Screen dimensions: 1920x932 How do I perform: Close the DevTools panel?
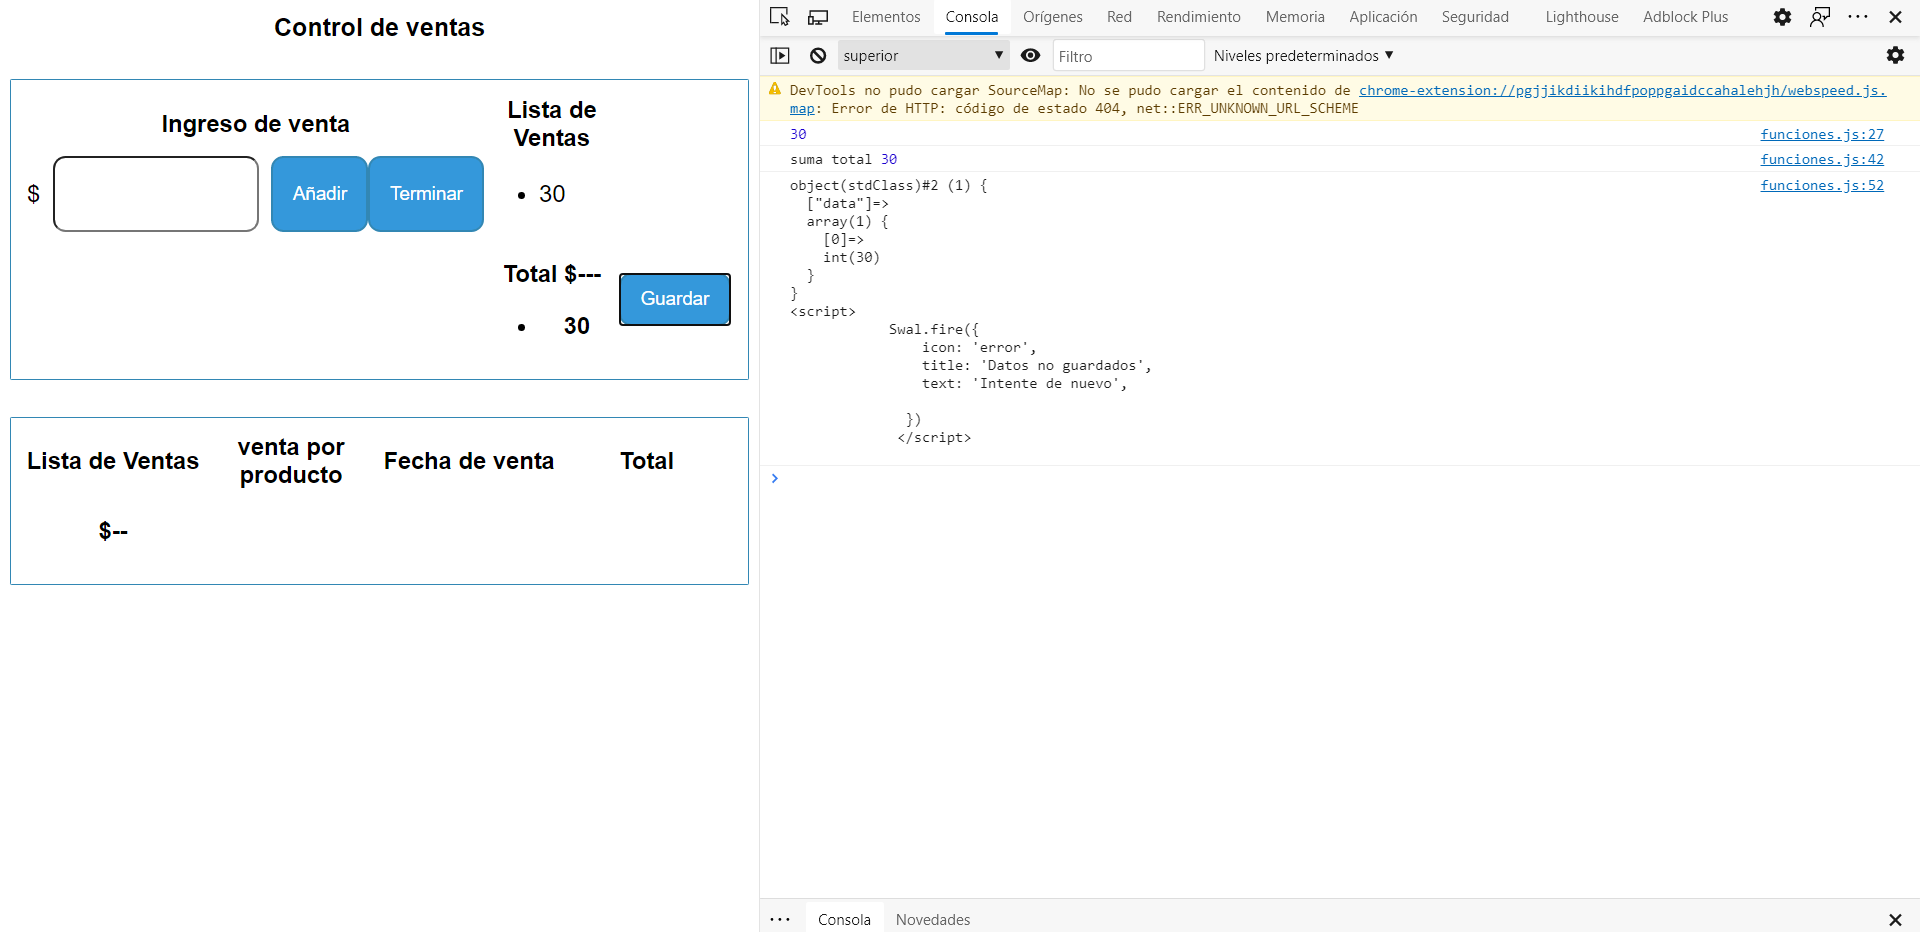[x=1895, y=17]
